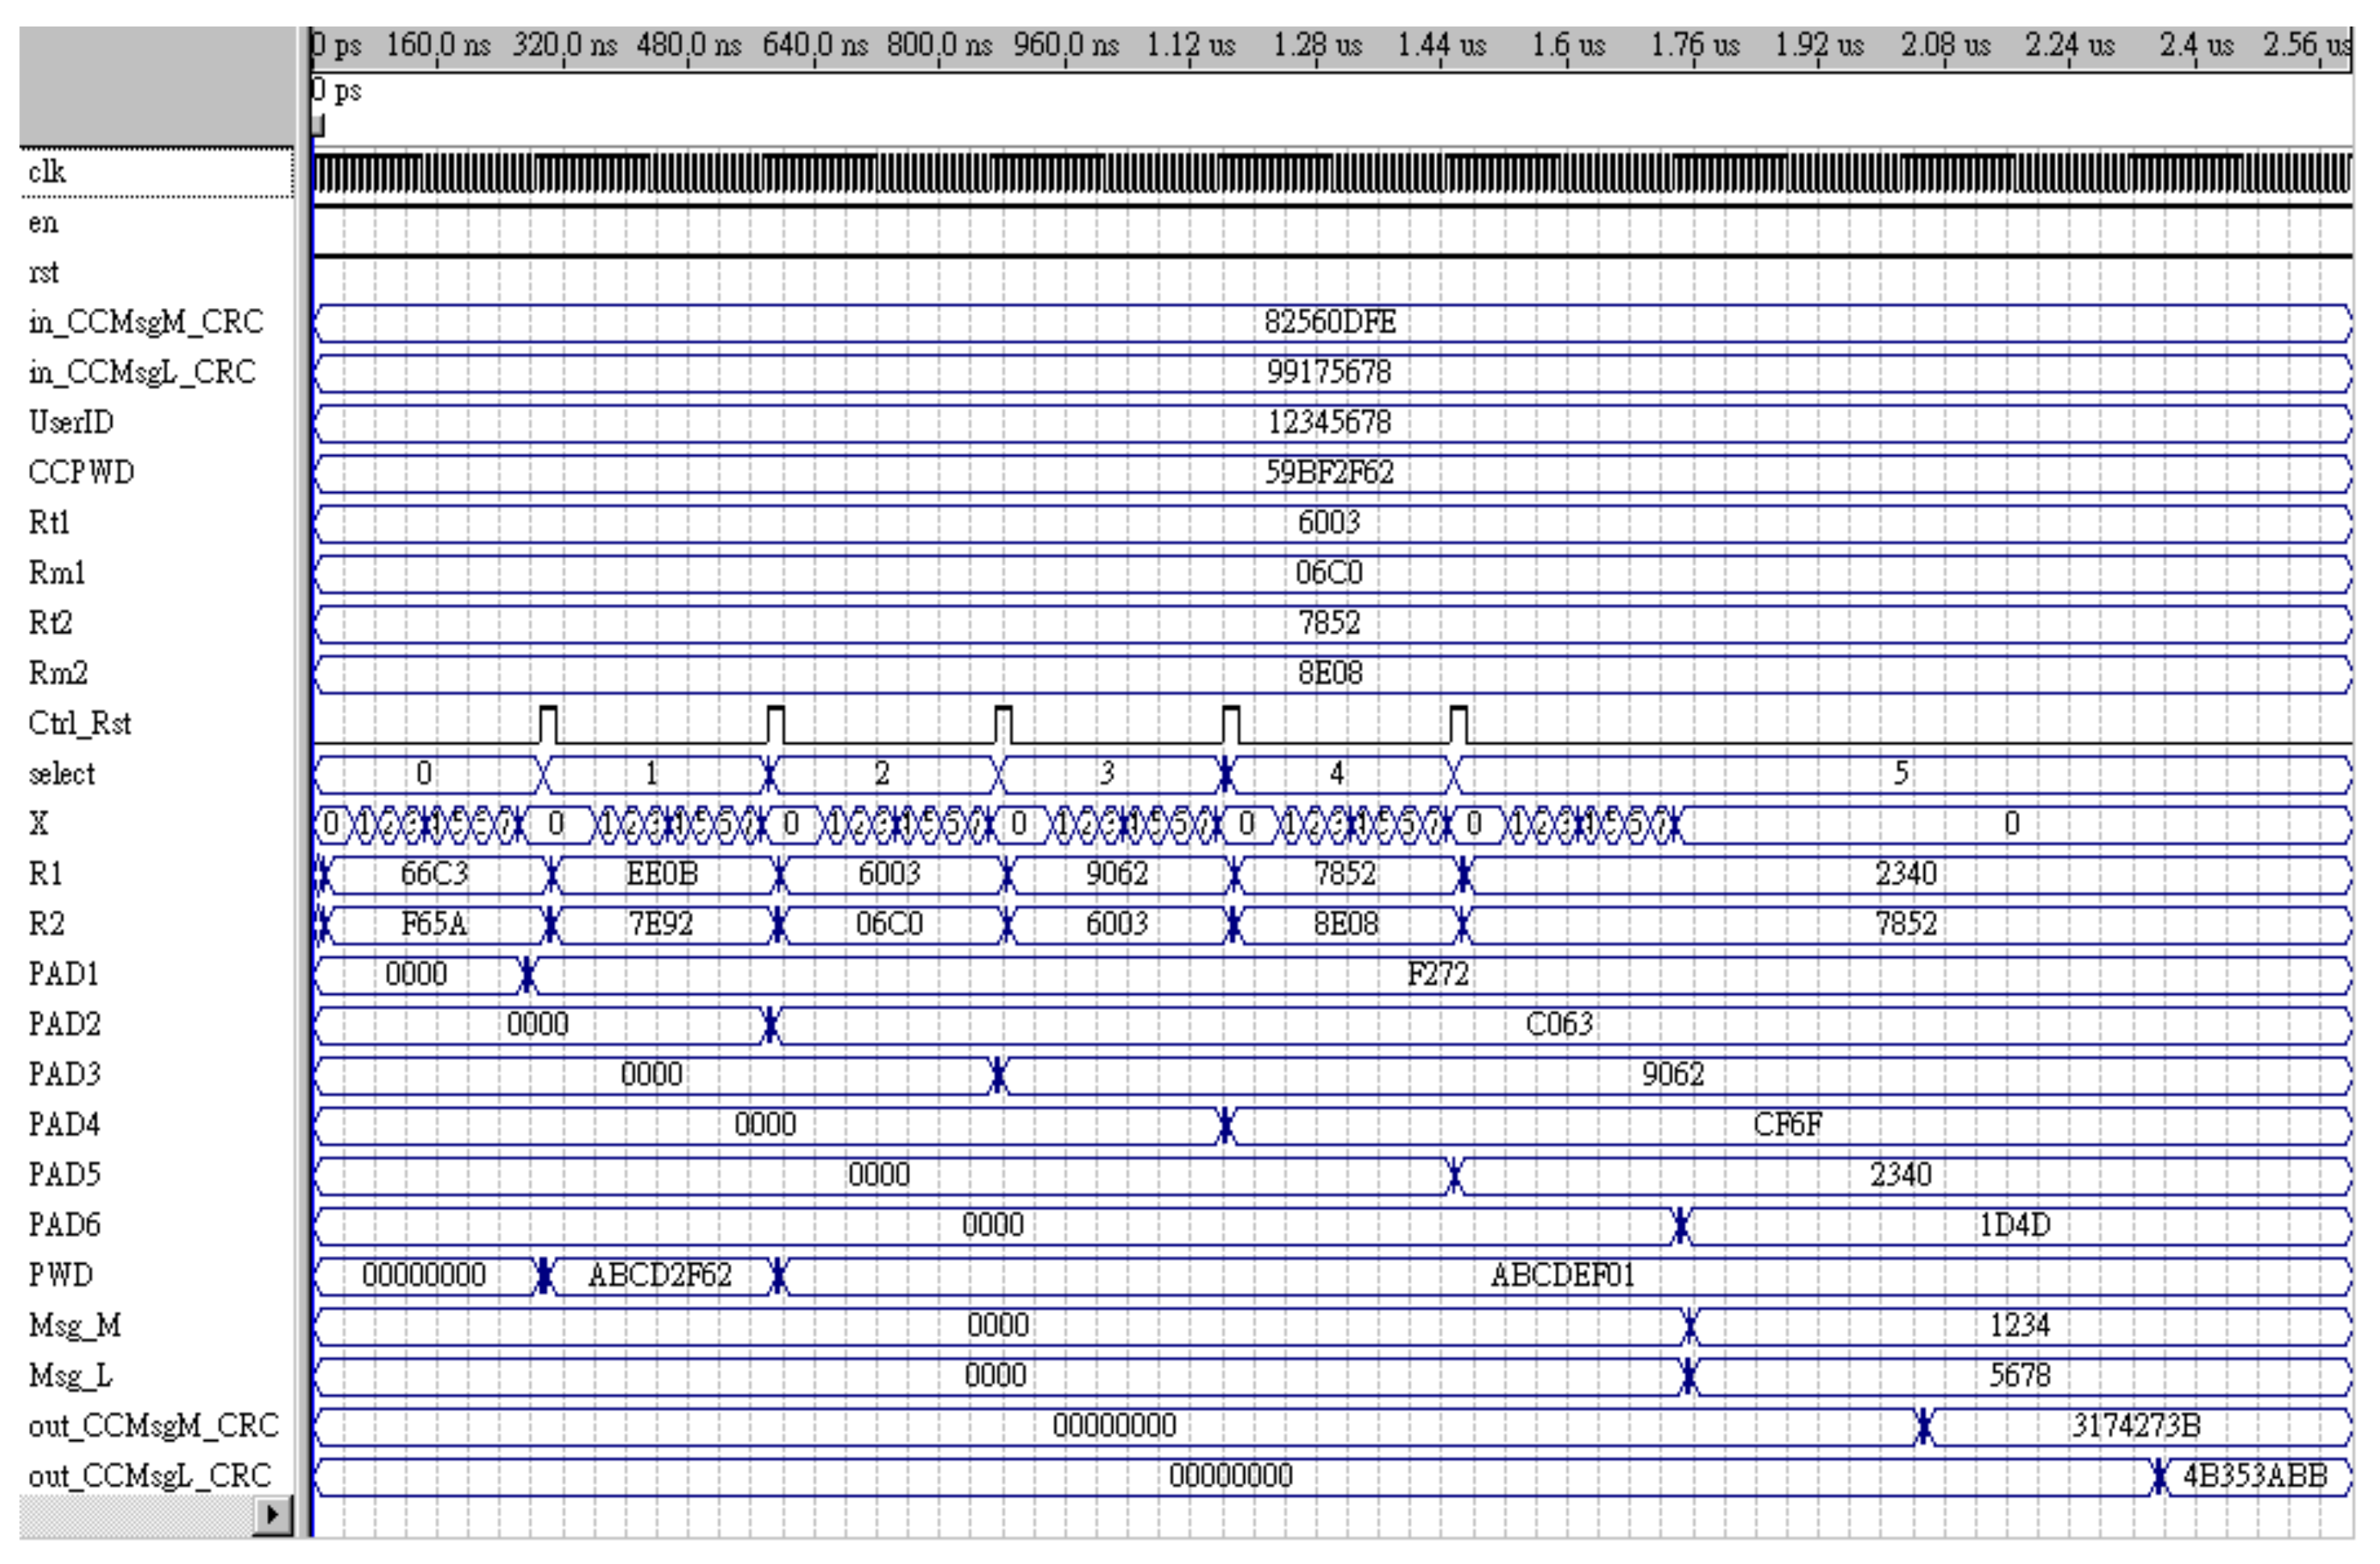This screenshot has width=2380, height=1564.
Task: Click the 1.6 us mark on the time ruler
Action: (x=1567, y=46)
